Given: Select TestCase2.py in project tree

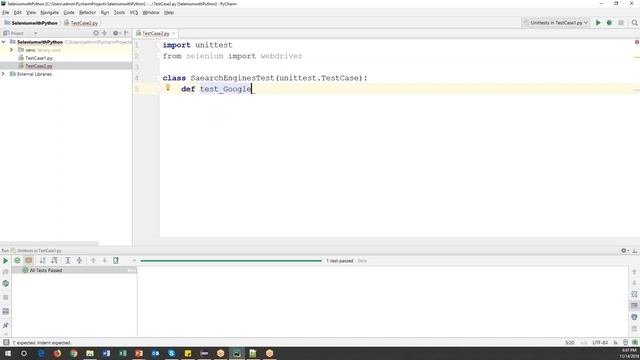Looking at the screenshot, I should 39,66.
